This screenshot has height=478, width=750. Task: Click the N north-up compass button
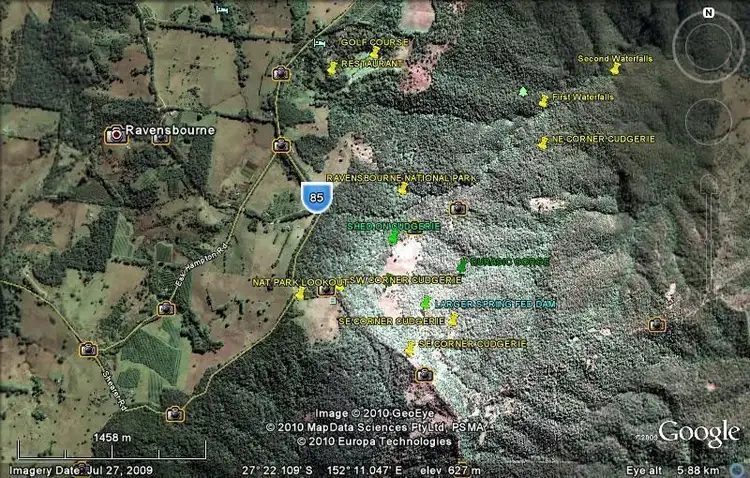click(708, 13)
